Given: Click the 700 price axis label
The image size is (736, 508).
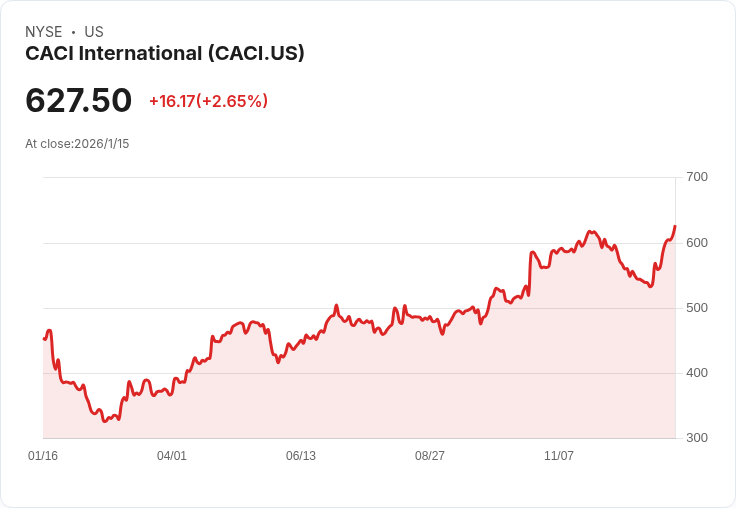Looking at the screenshot, I should tap(697, 177).
